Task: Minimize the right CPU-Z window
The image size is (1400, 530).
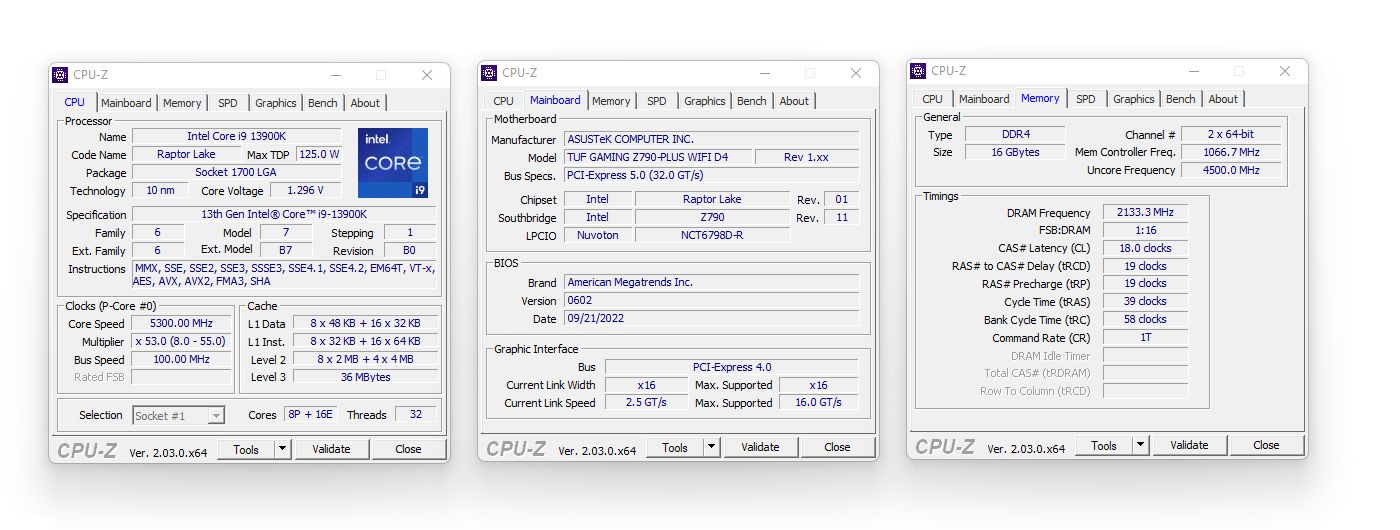Action: coord(1193,71)
